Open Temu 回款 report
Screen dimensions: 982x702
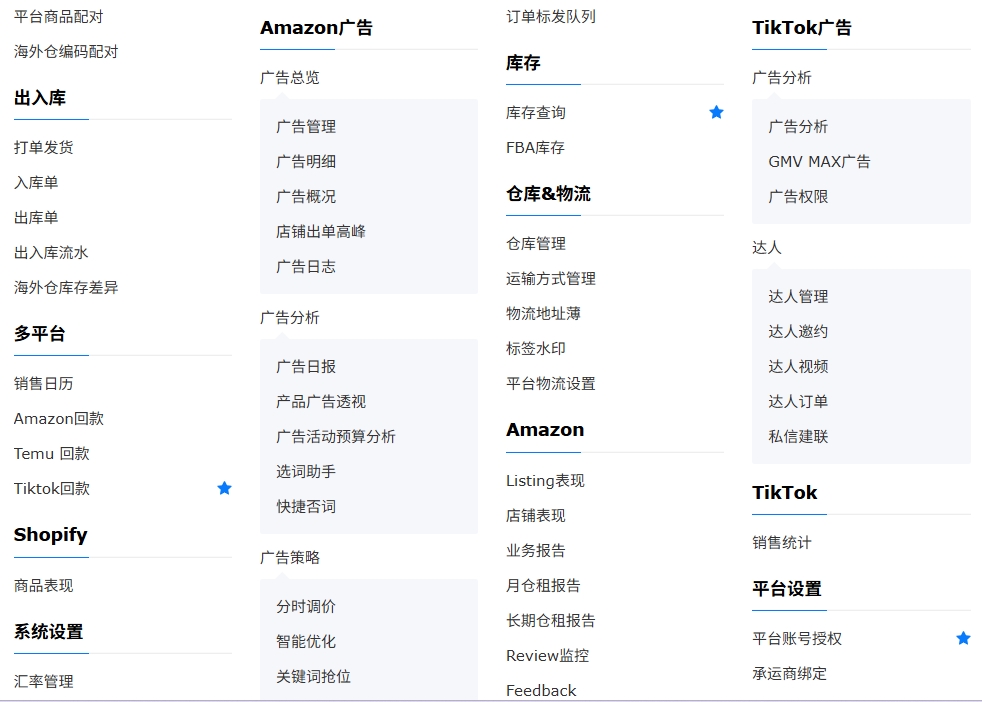(51, 453)
